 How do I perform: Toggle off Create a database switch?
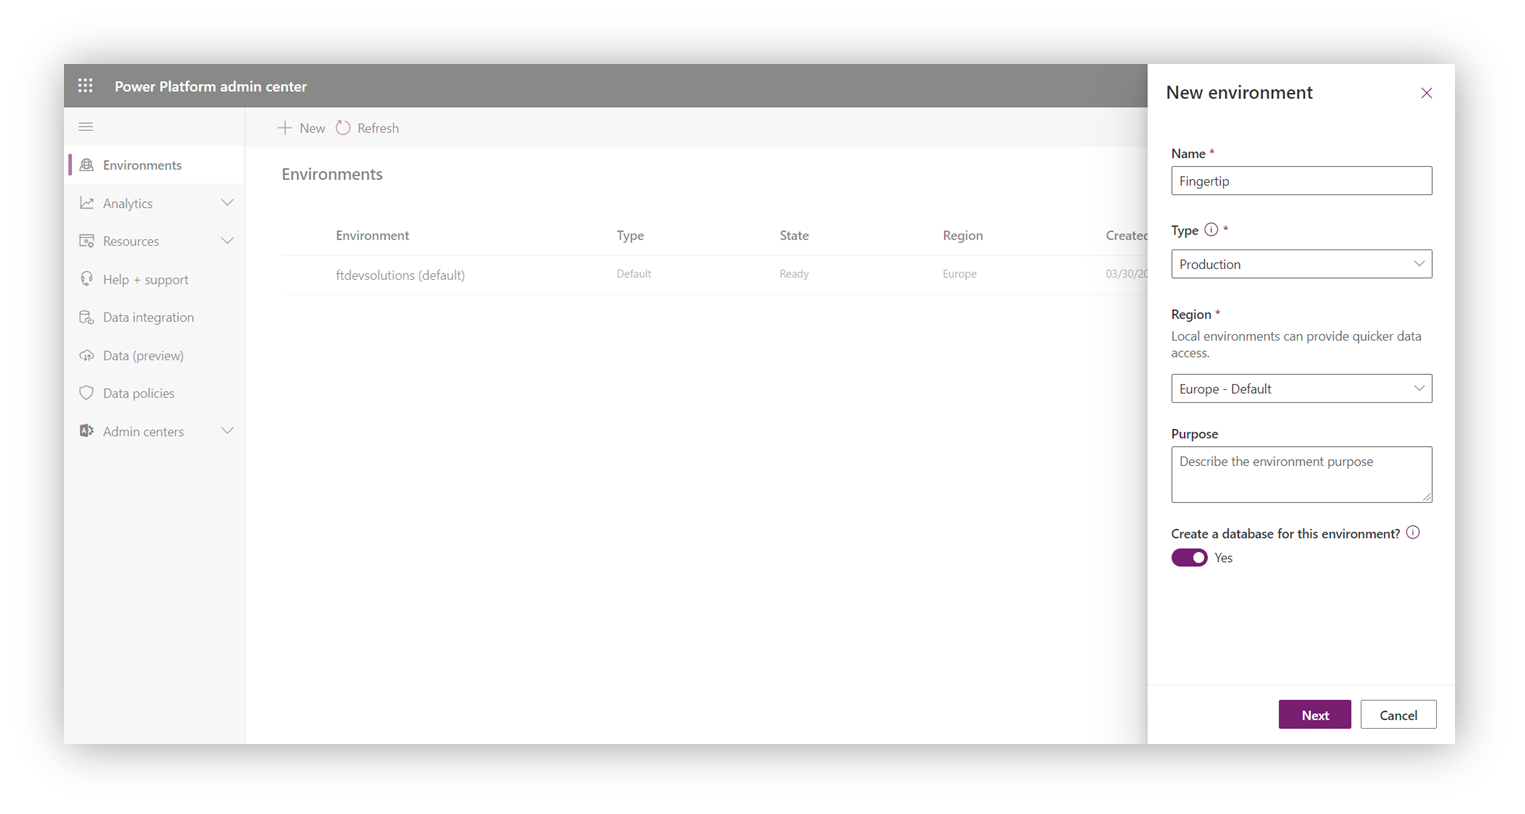(x=1190, y=558)
